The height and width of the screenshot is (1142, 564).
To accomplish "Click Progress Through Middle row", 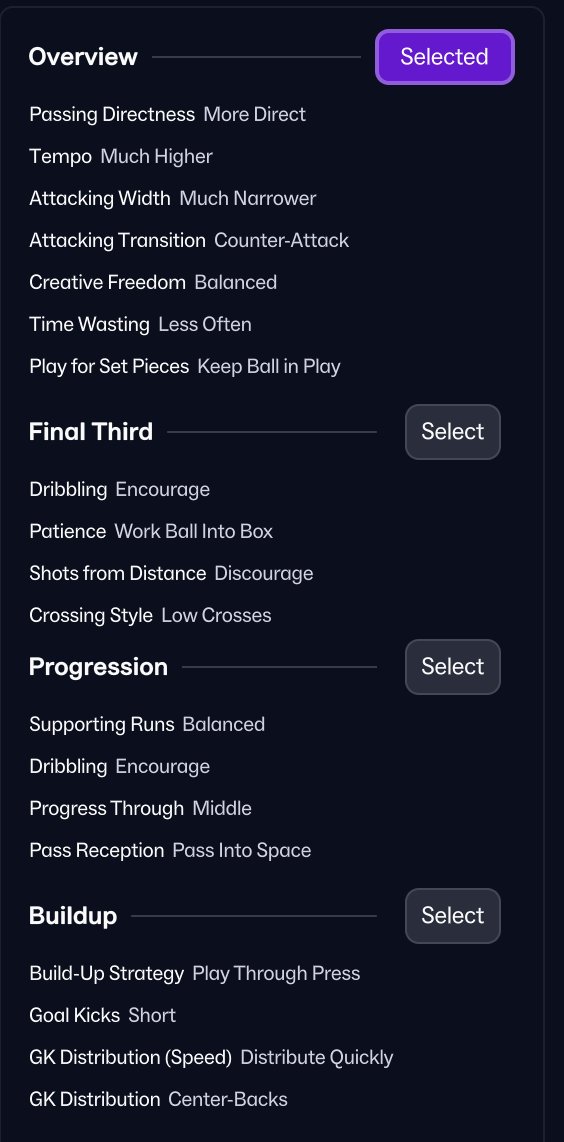I will (x=141, y=808).
